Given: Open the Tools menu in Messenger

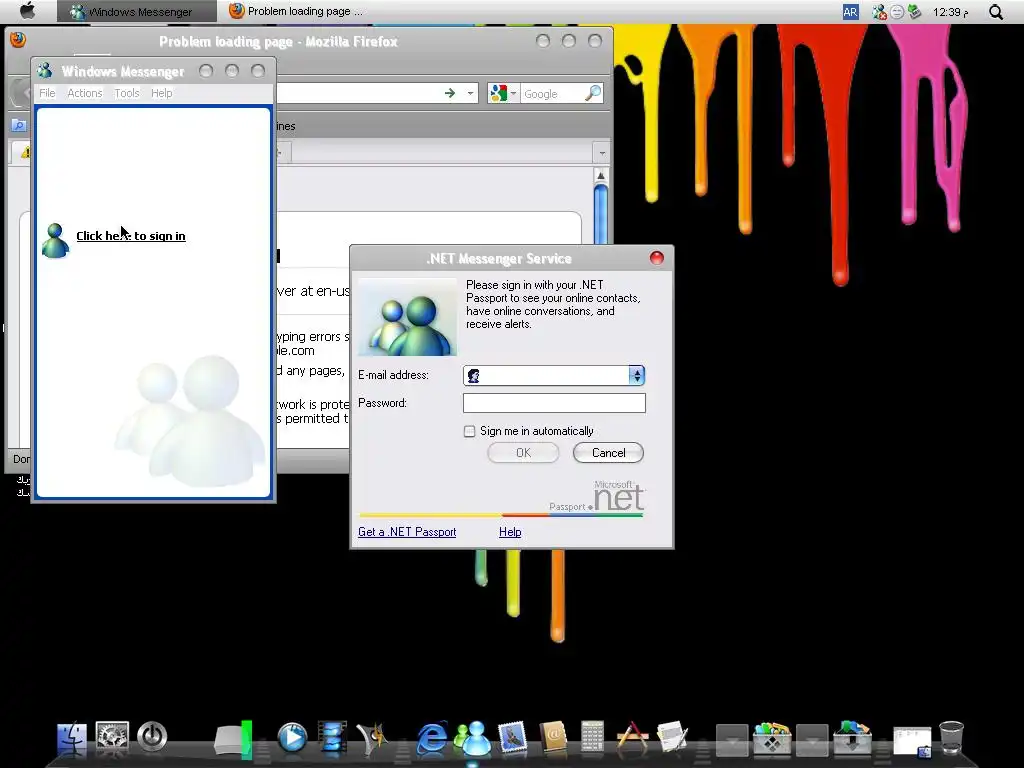Looking at the screenshot, I should coord(127,93).
